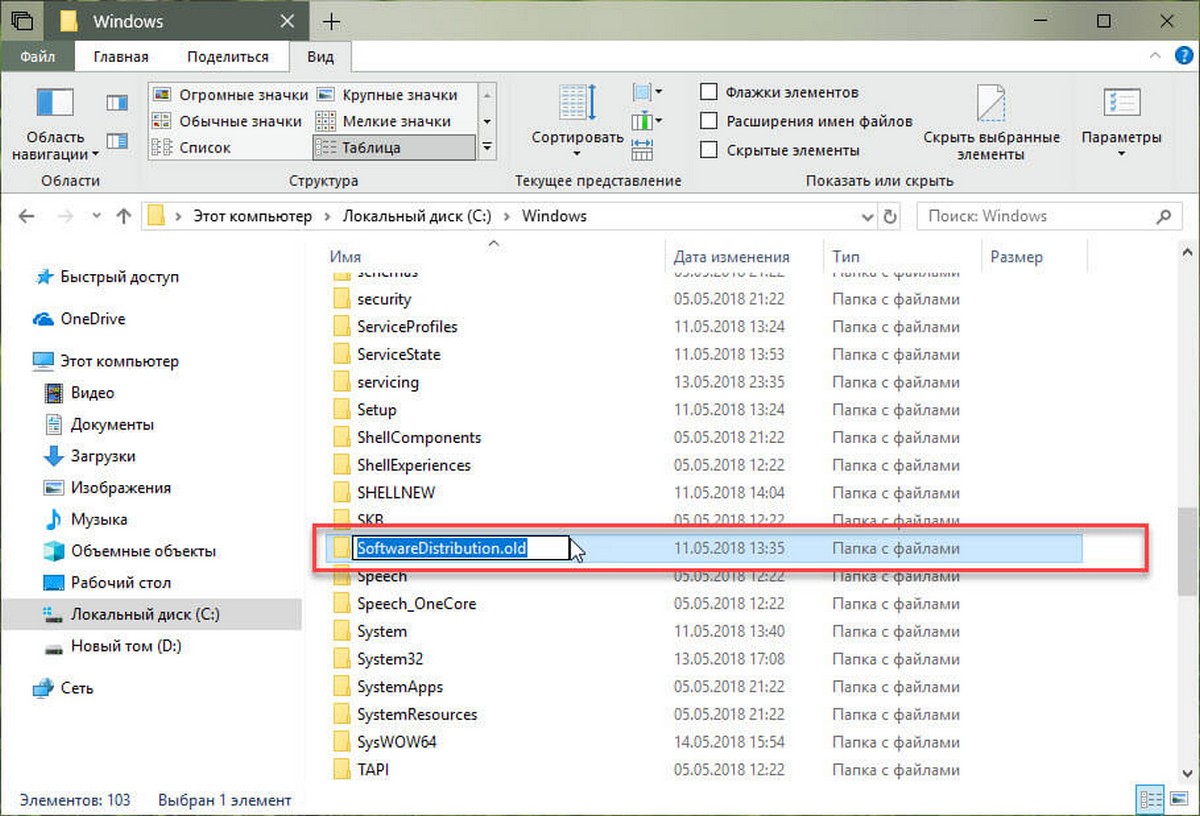Select Новый том (D:) drive
Image resolution: width=1200 pixels, height=816 pixels.
pos(125,646)
